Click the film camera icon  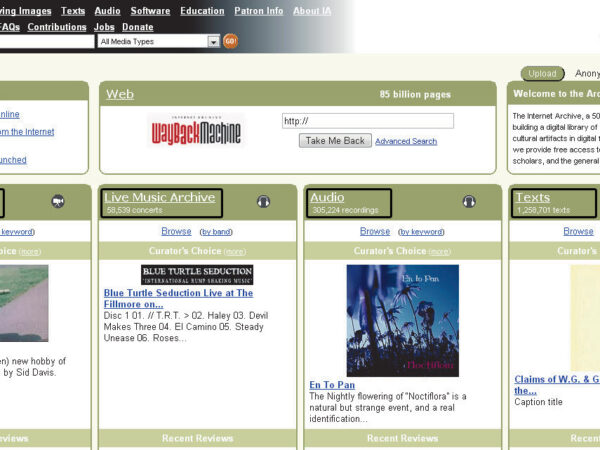pyautogui.click(x=58, y=201)
